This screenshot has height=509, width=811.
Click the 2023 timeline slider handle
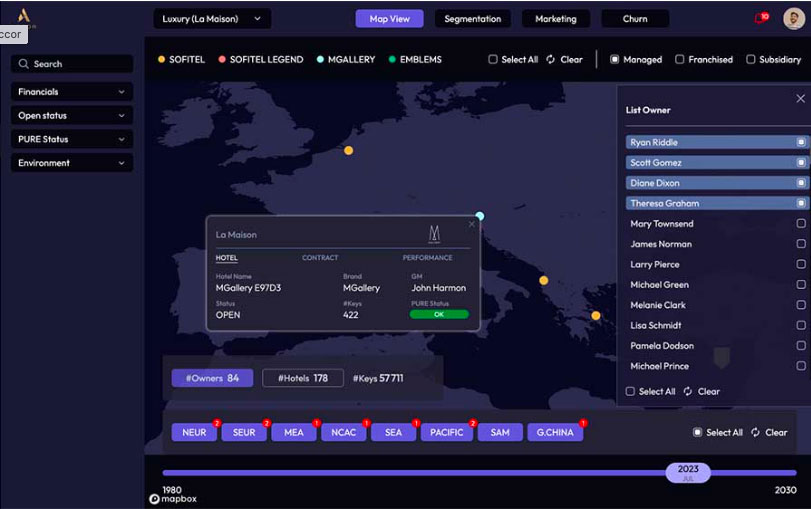[688, 472]
